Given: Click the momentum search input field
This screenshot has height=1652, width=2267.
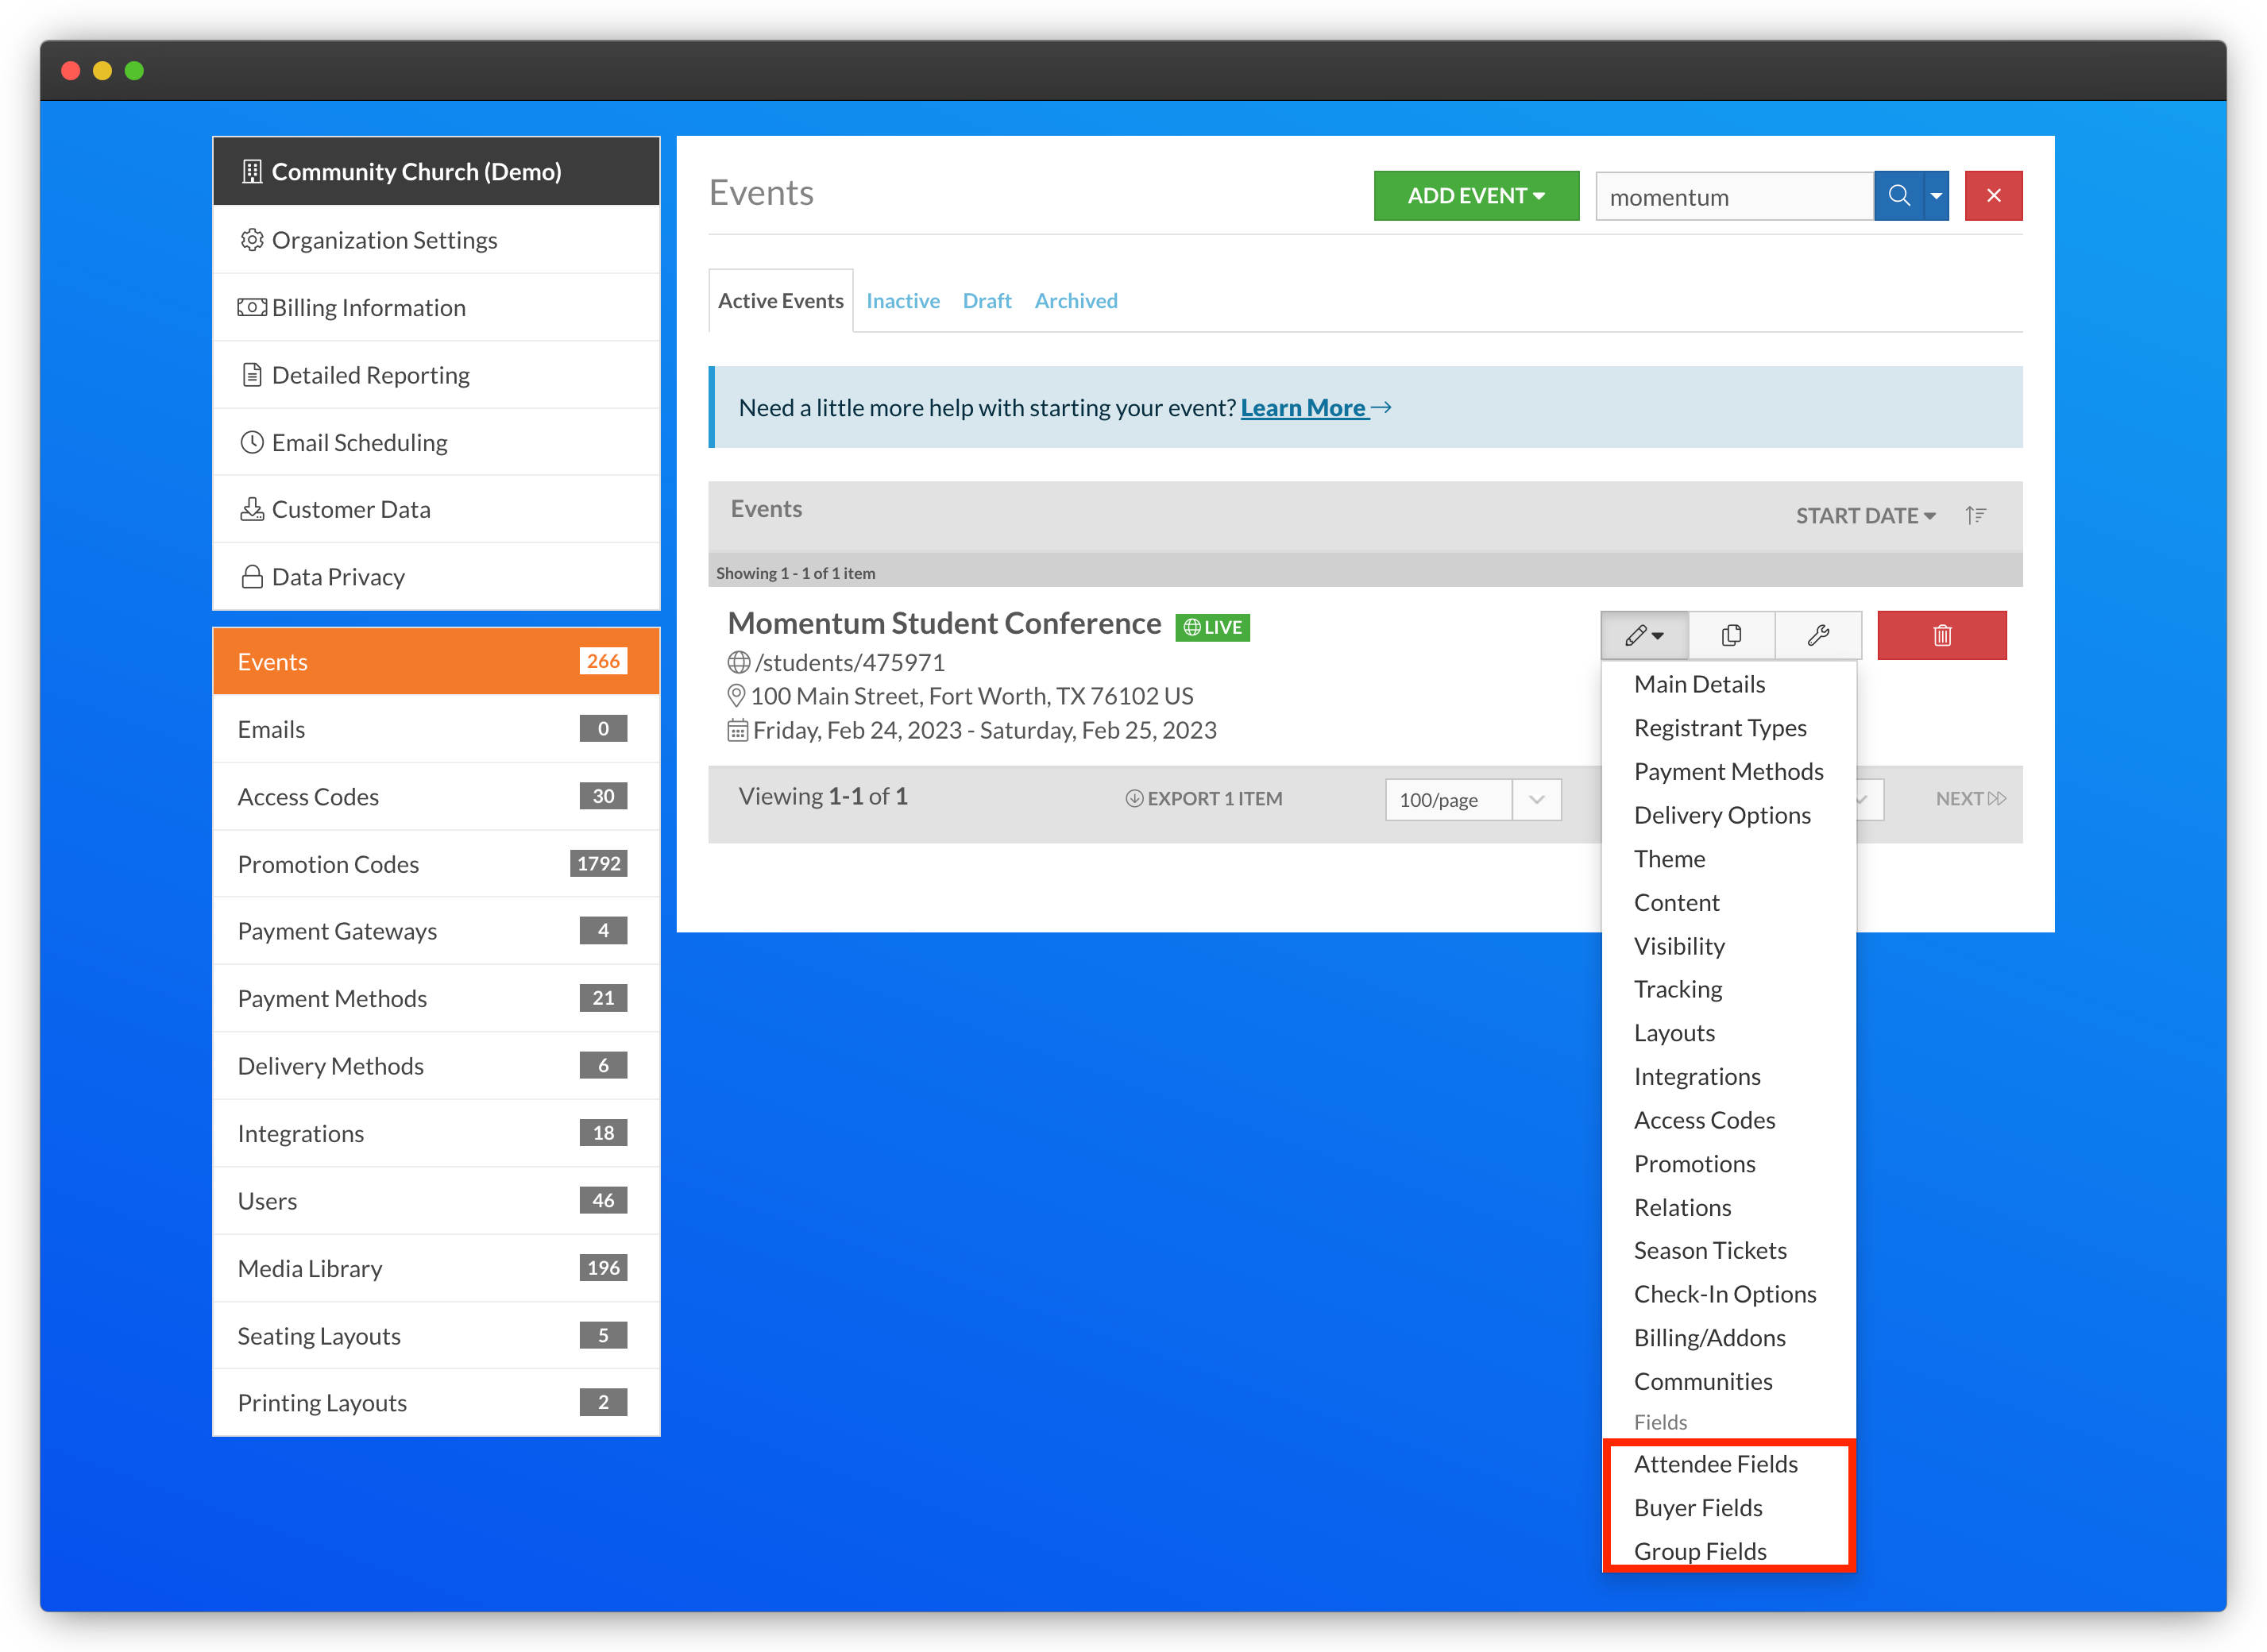Looking at the screenshot, I should [1733, 196].
